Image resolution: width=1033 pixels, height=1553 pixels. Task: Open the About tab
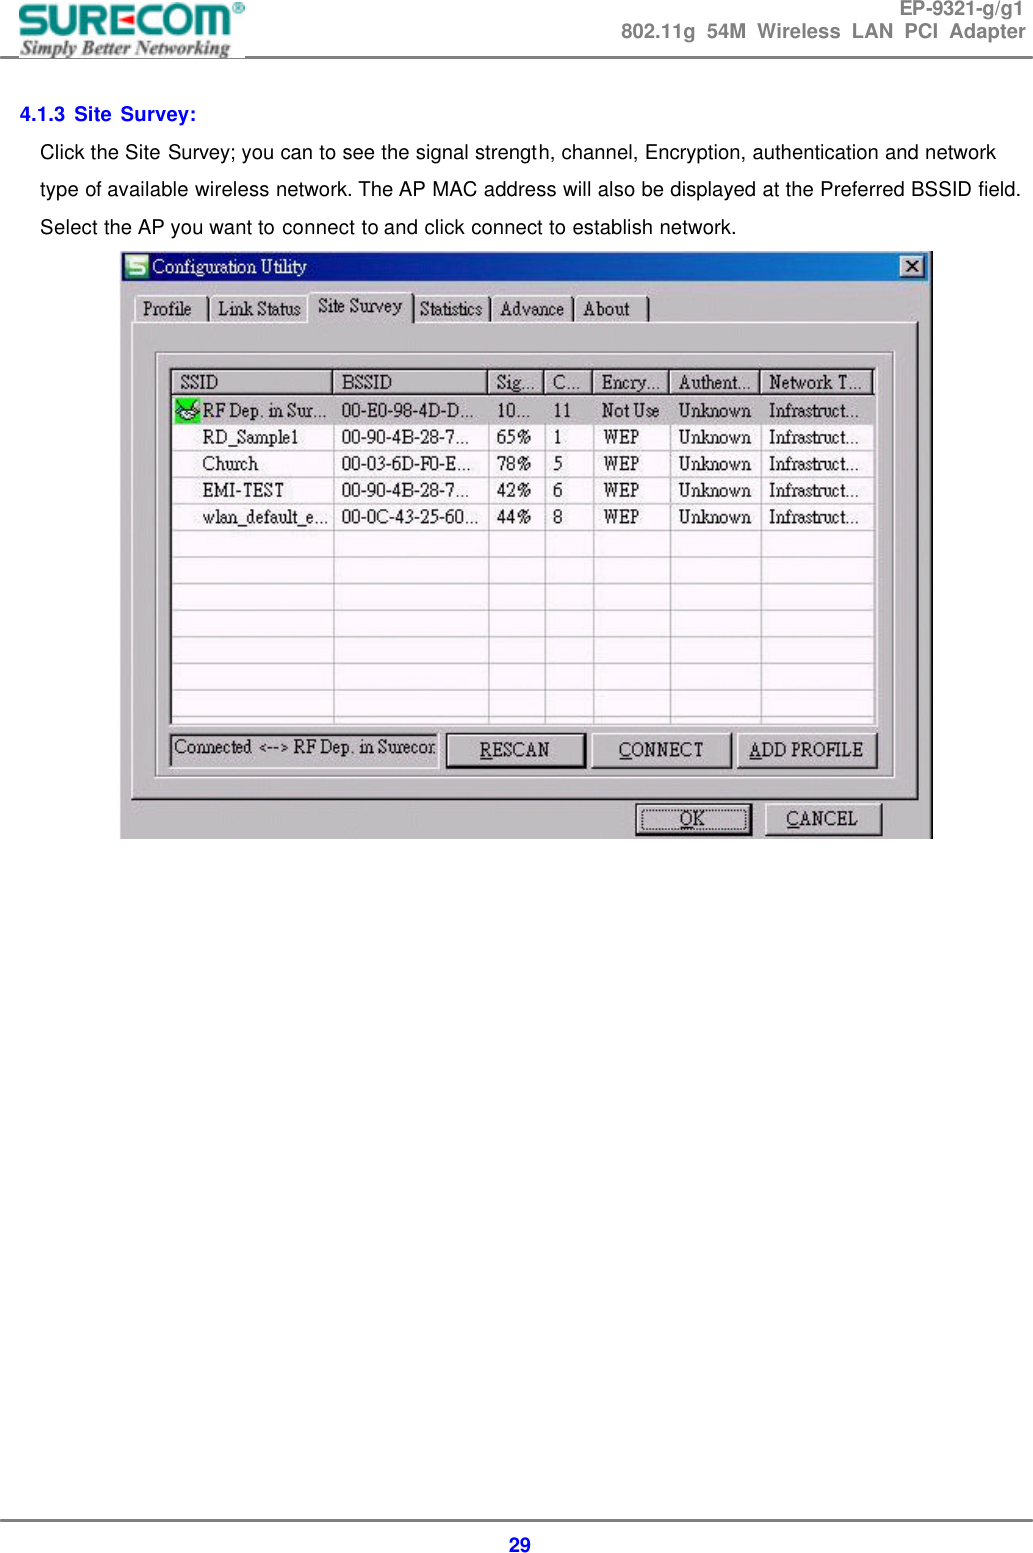[608, 310]
